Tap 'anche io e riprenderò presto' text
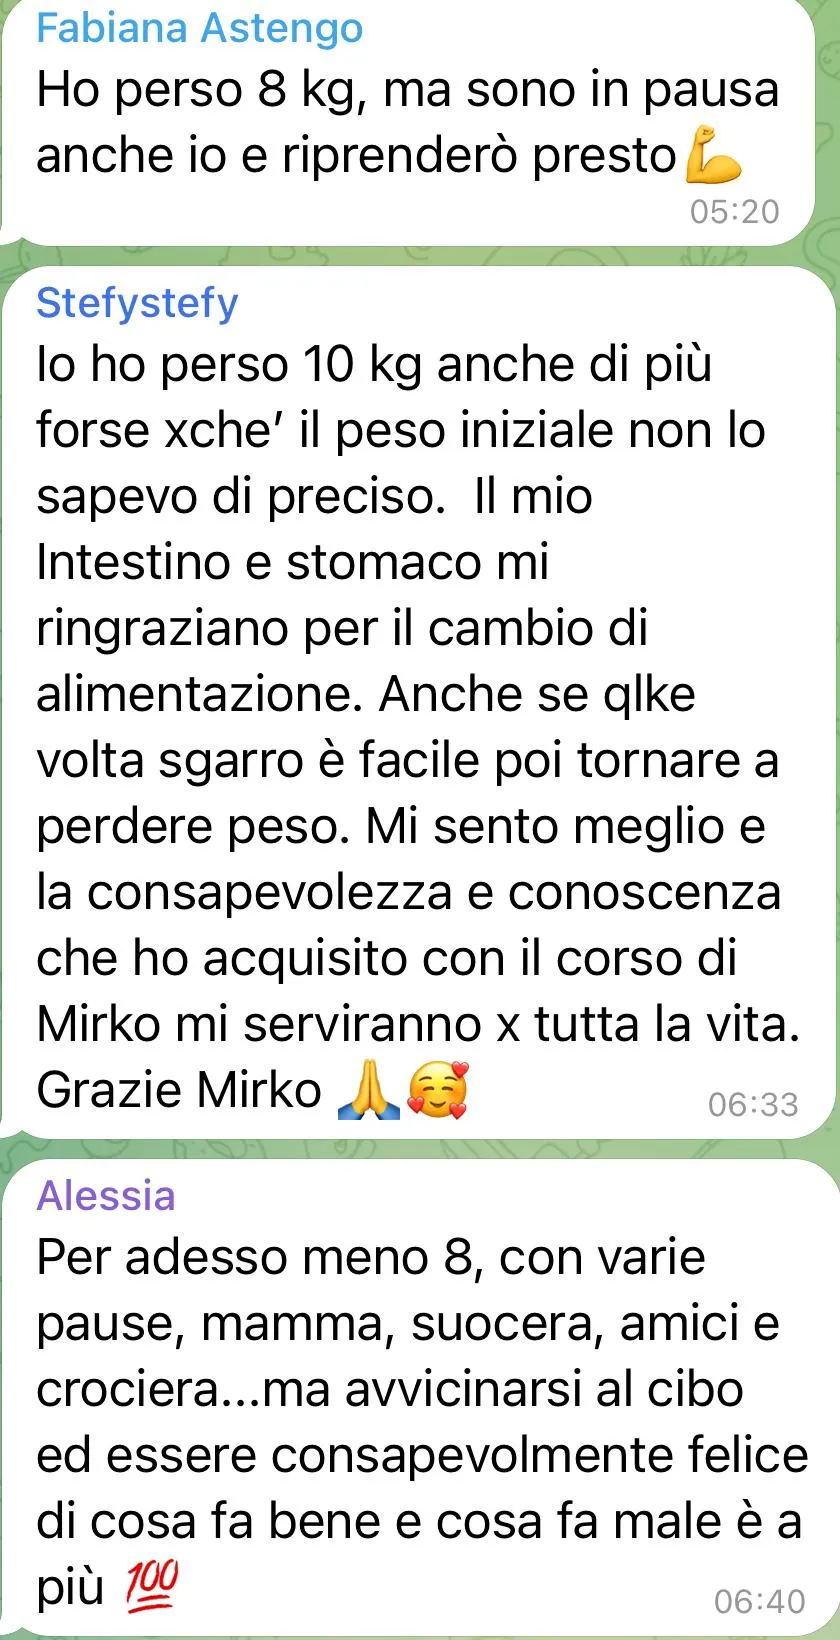Image resolution: width=840 pixels, height=1640 pixels. tap(357, 156)
